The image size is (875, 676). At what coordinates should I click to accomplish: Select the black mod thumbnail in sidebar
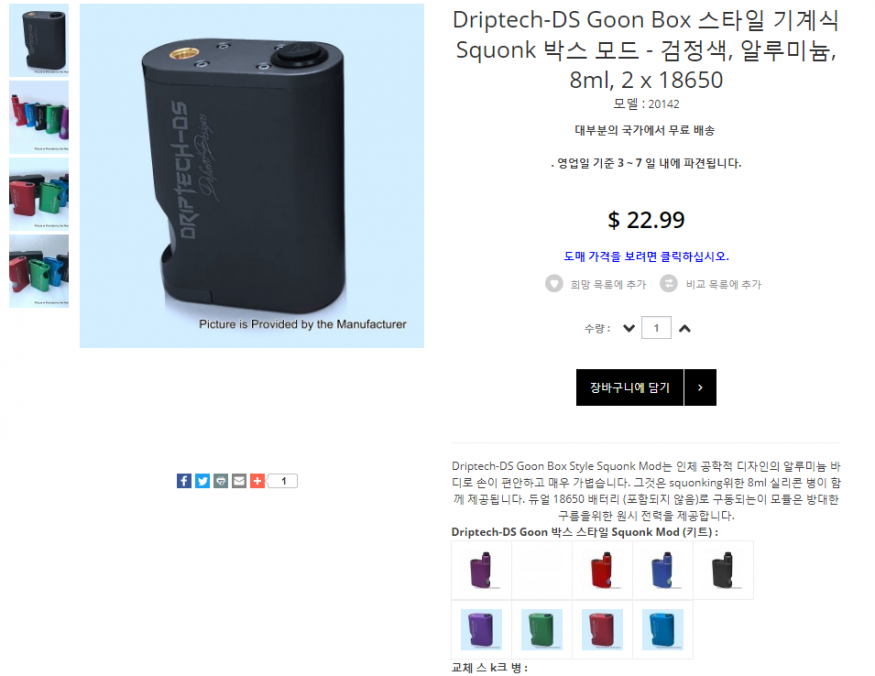(39, 40)
